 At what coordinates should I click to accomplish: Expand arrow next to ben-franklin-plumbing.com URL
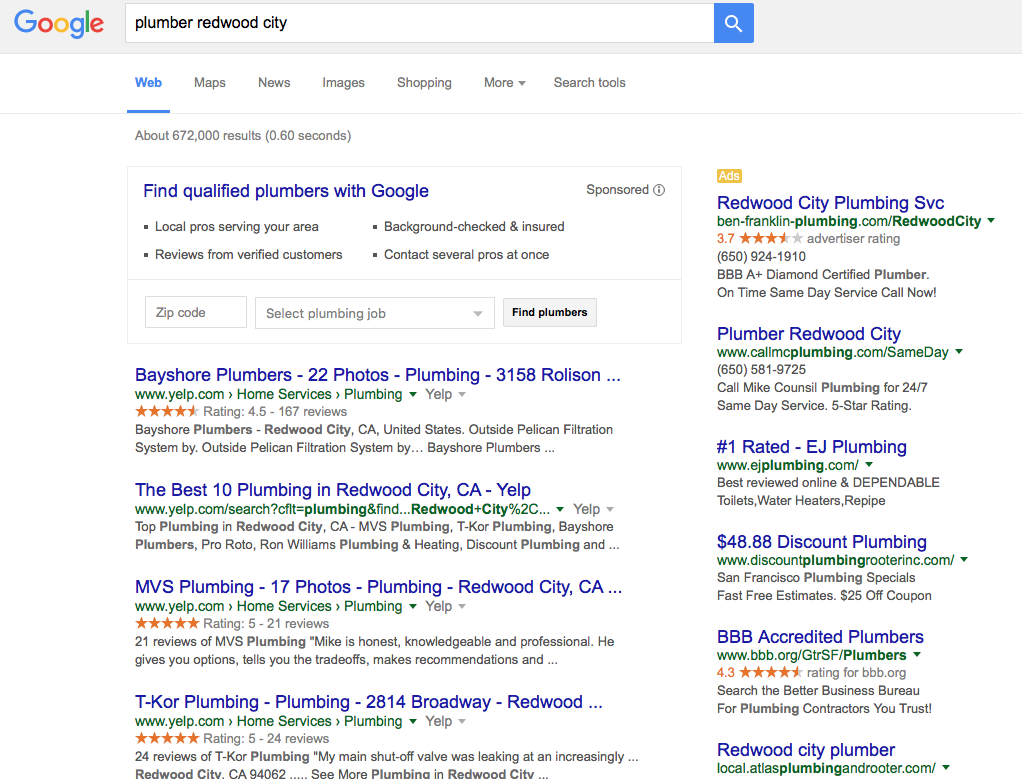(x=991, y=221)
